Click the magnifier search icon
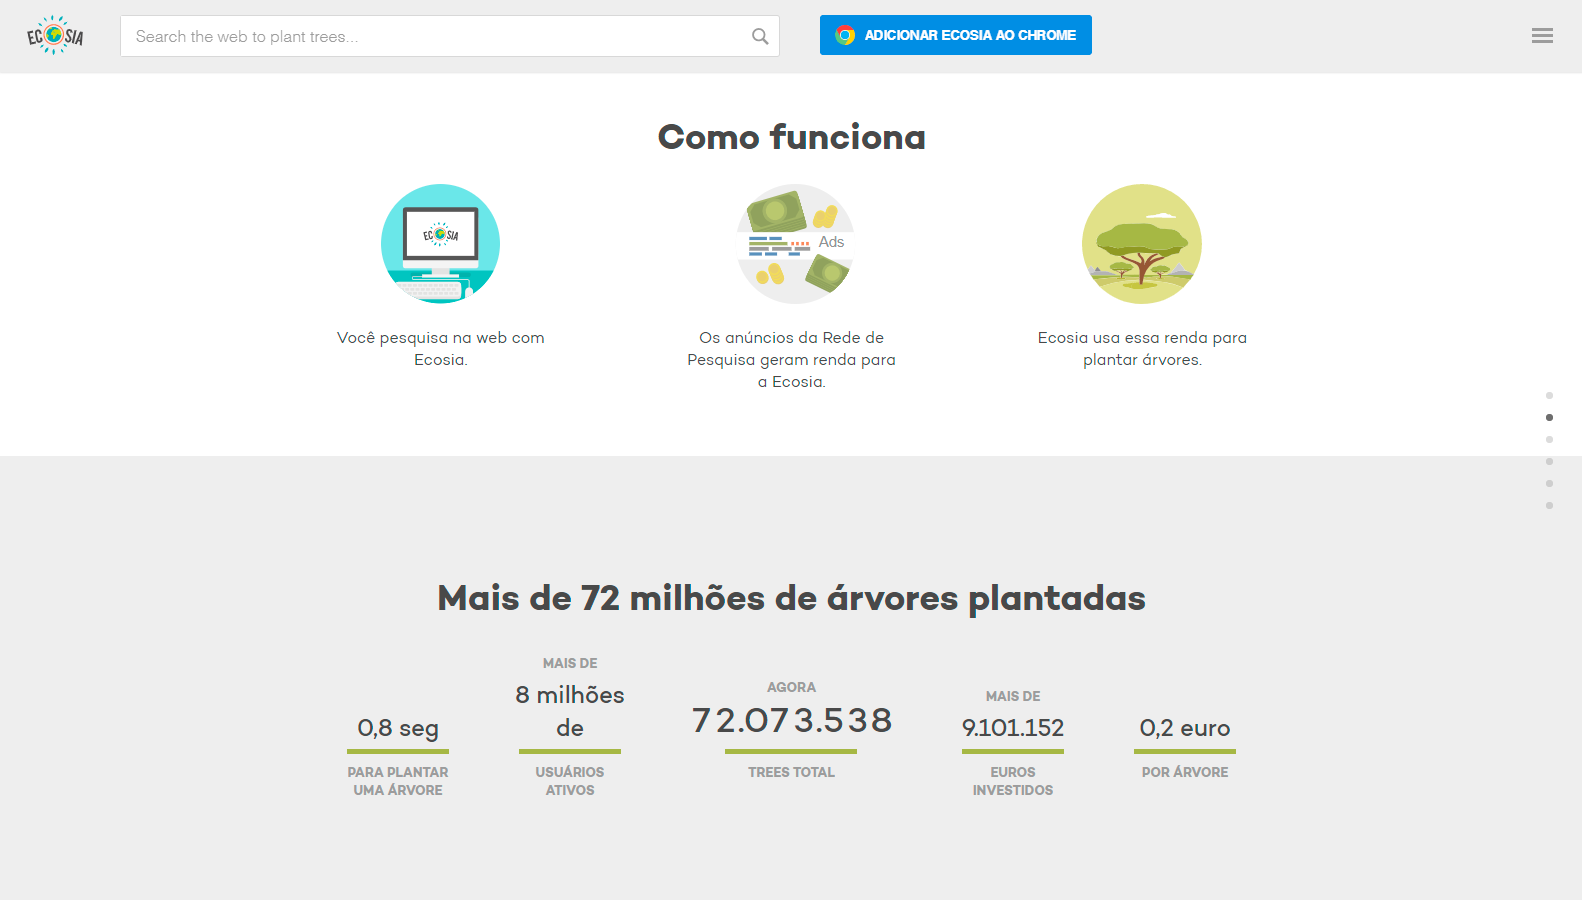 click(760, 36)
